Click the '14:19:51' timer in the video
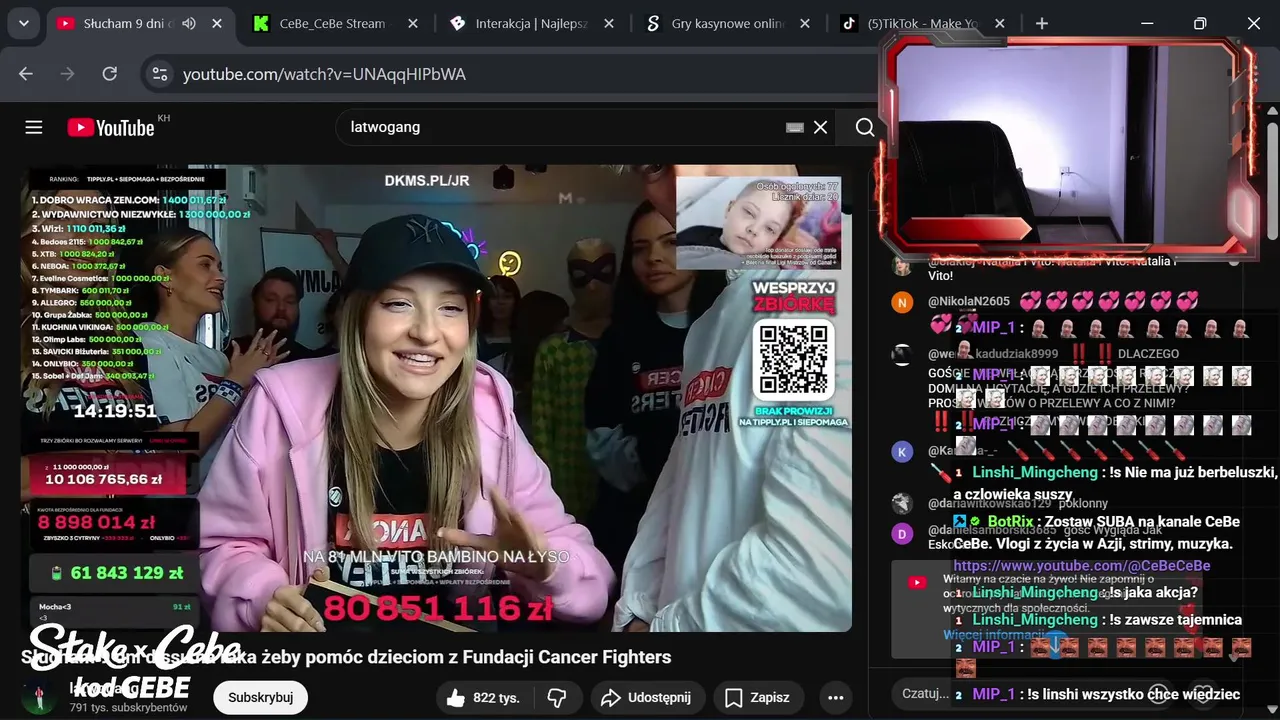Viewport: 1280px width, 720px height. (x=114, y=411)
